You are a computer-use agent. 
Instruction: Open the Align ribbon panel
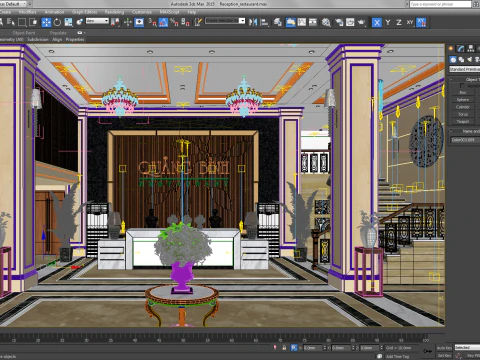coord(57,39)
